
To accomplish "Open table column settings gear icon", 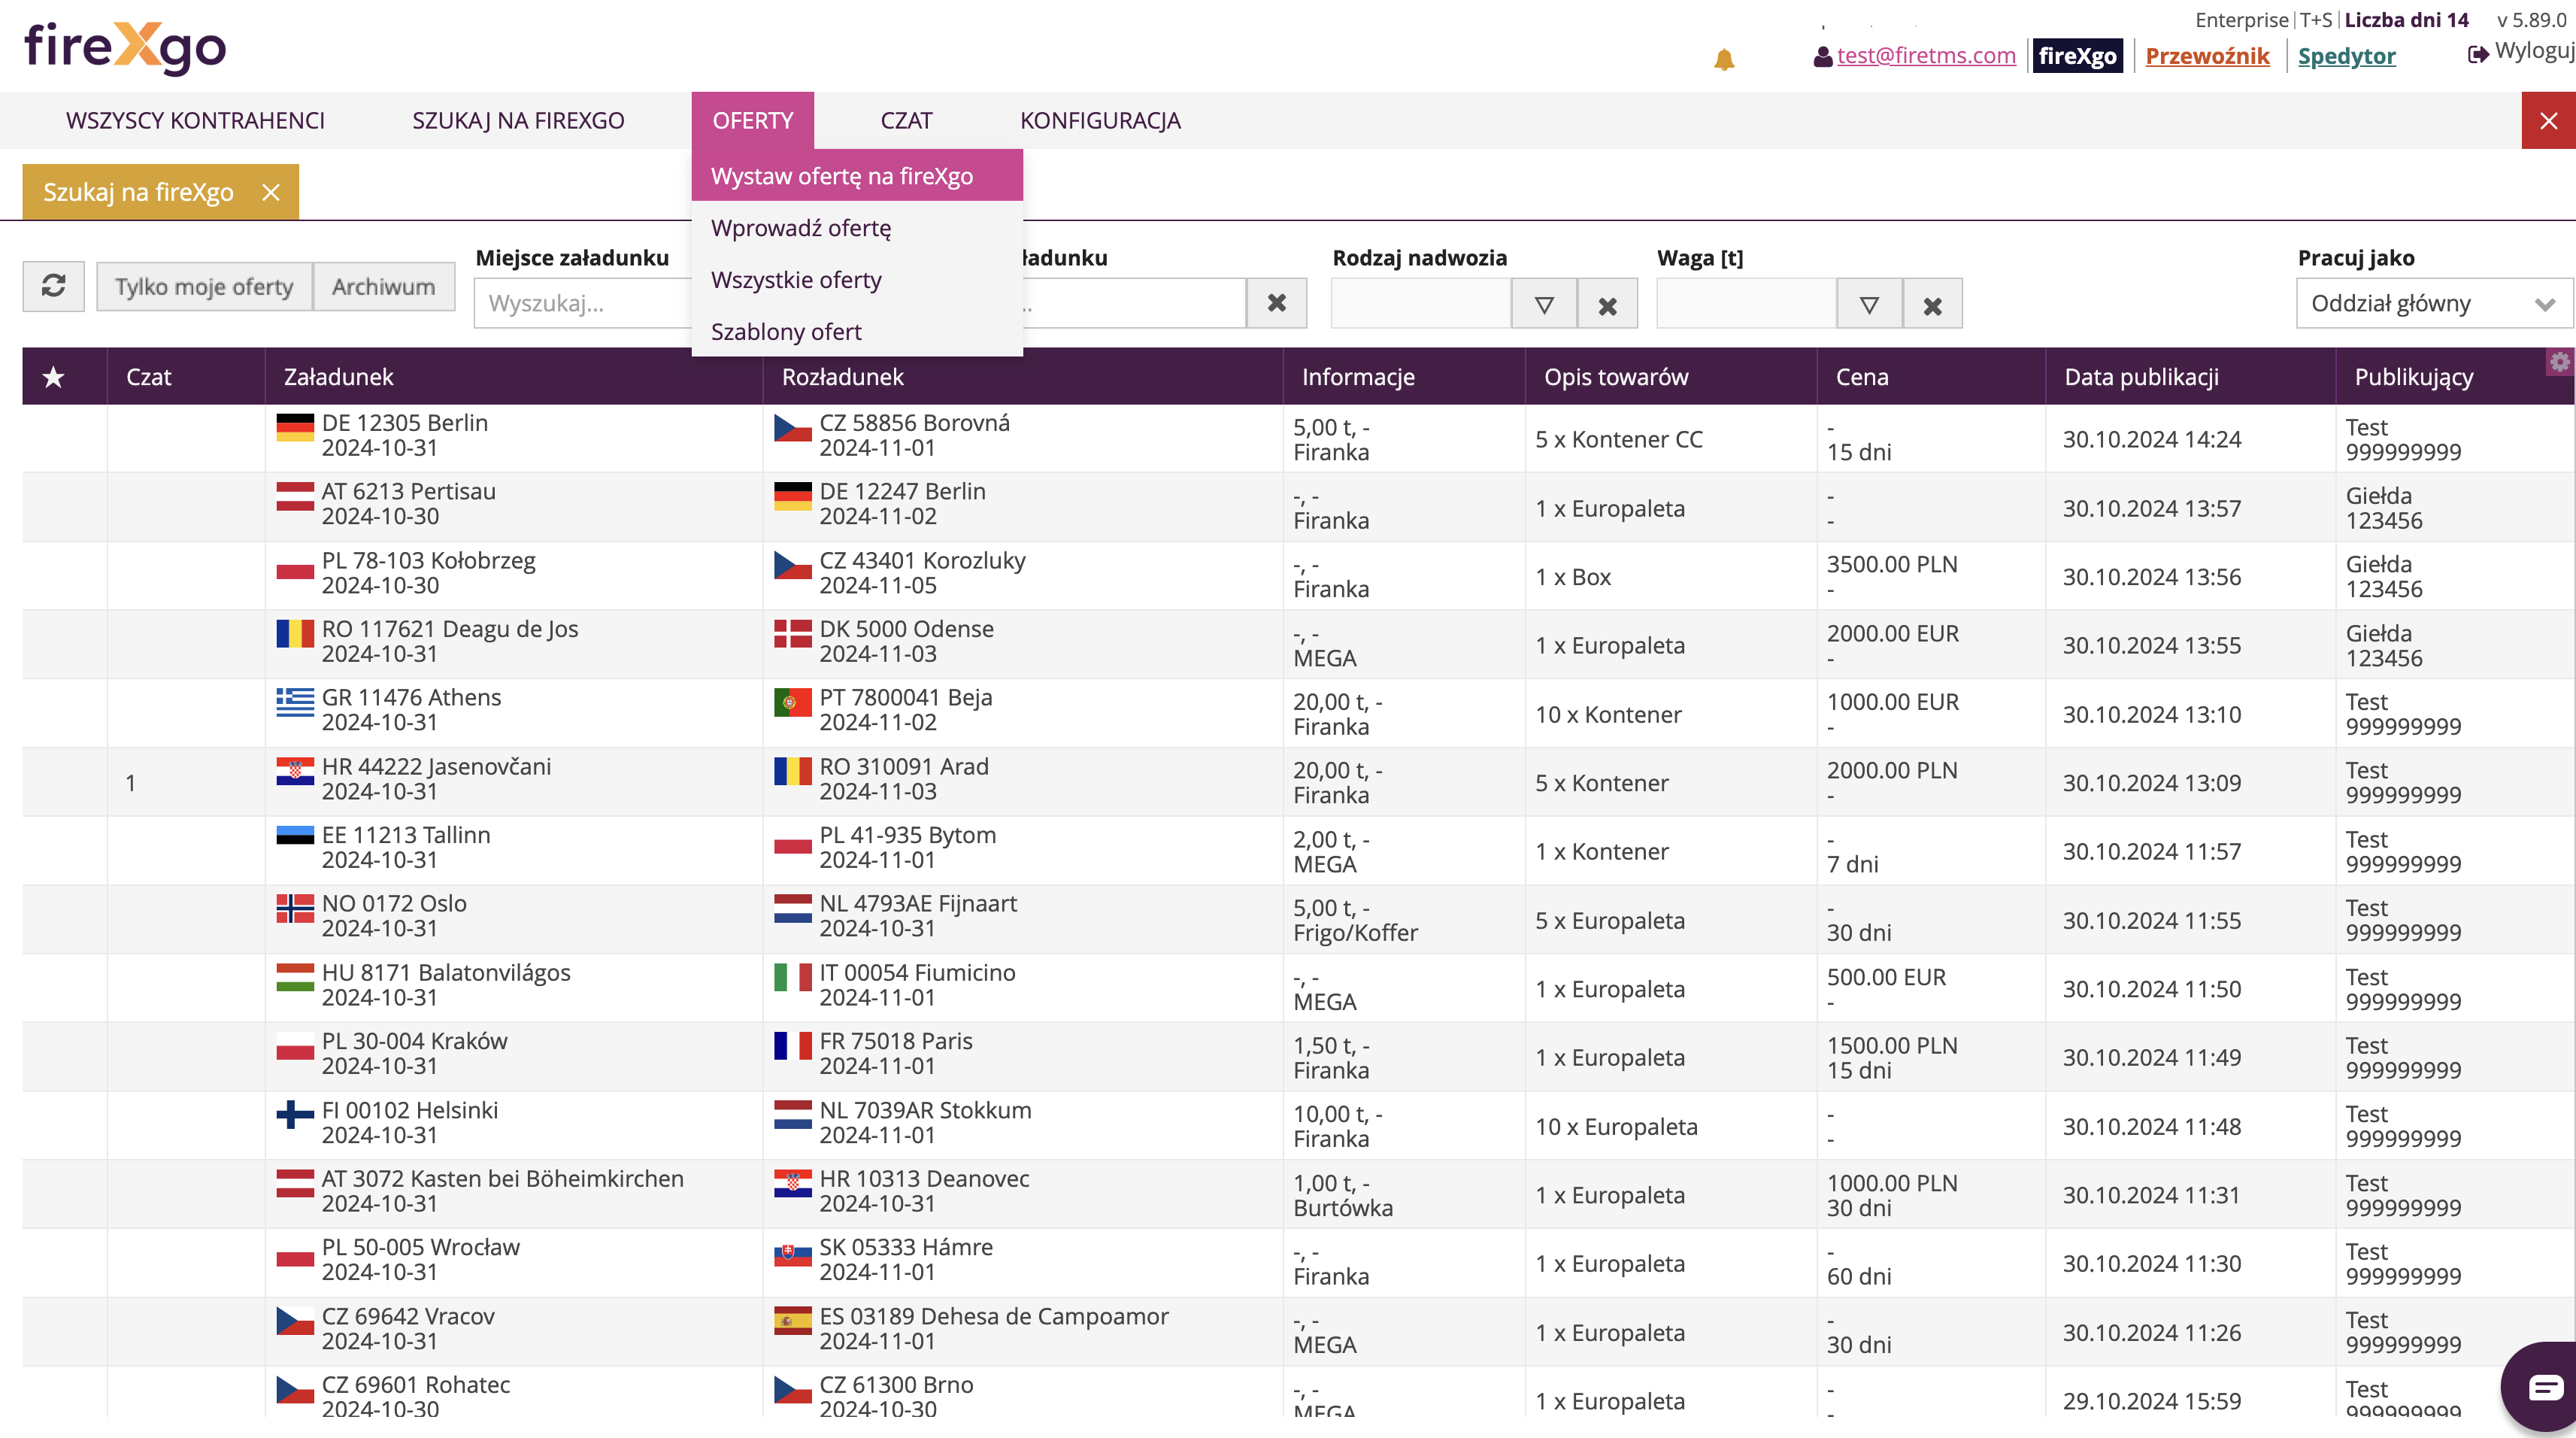I will 2559,362.
